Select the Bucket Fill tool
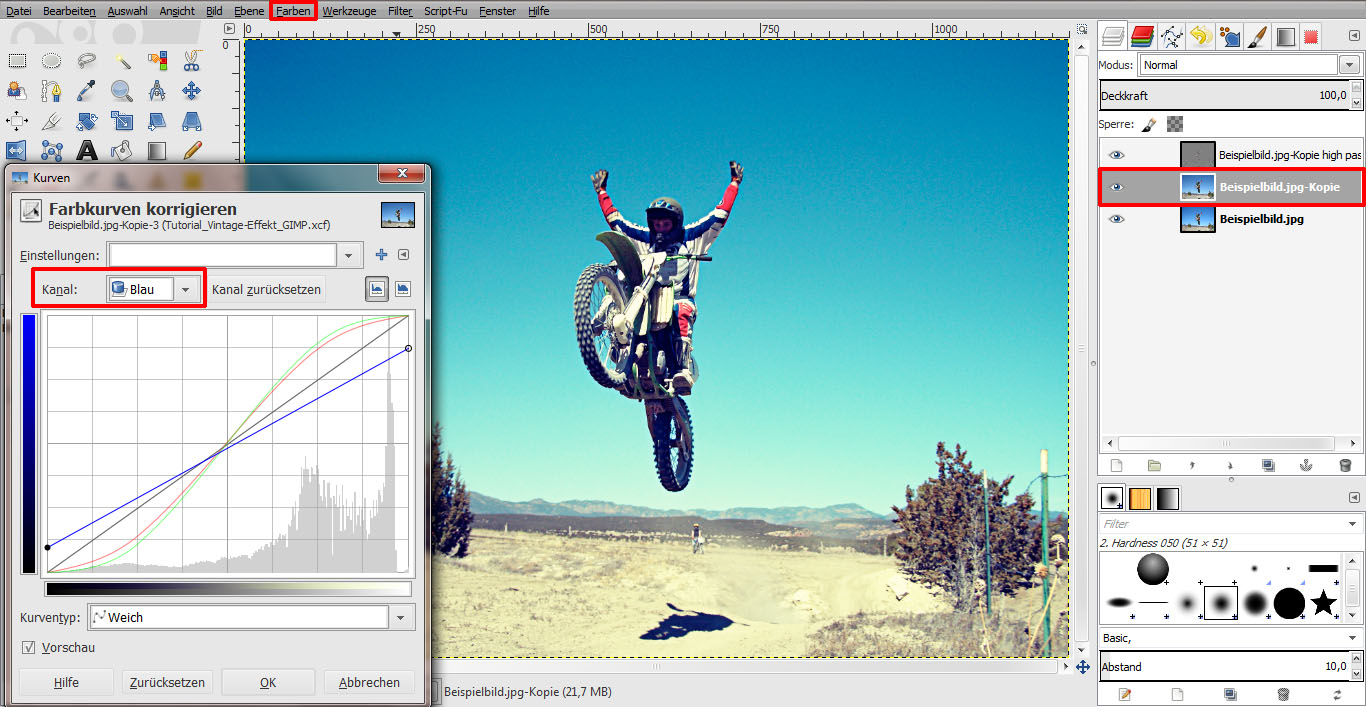1366x707 pixels. tap(121, 149)
